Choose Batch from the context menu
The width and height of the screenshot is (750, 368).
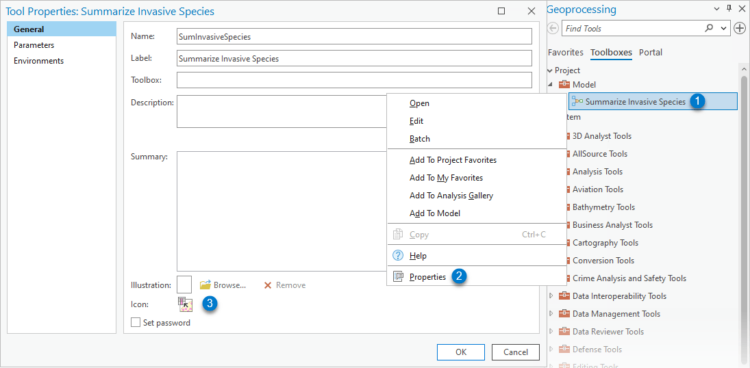click(x=476, y=139)
